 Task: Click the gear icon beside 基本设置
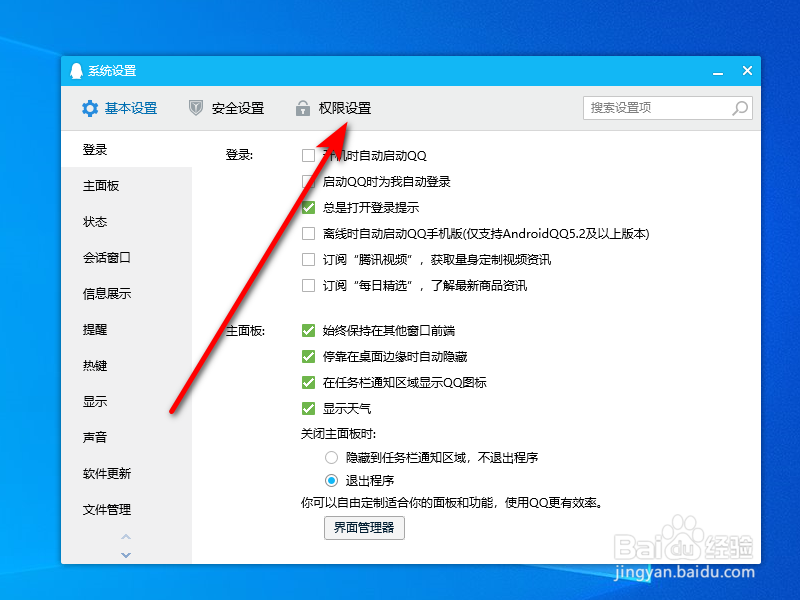[90, 108]
